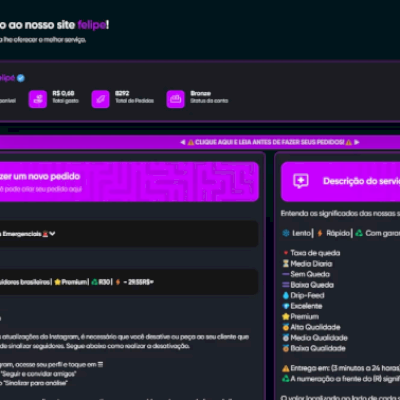The image size is (400, 400).
Task: Click the Baixa Qualidade legend text
Action: (318, 348)
